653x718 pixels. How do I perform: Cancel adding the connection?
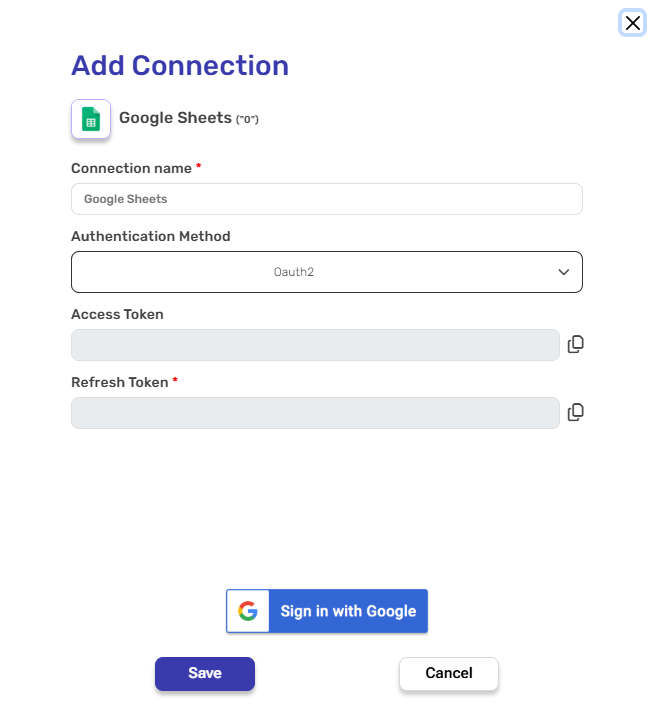(x=449, y=673)
